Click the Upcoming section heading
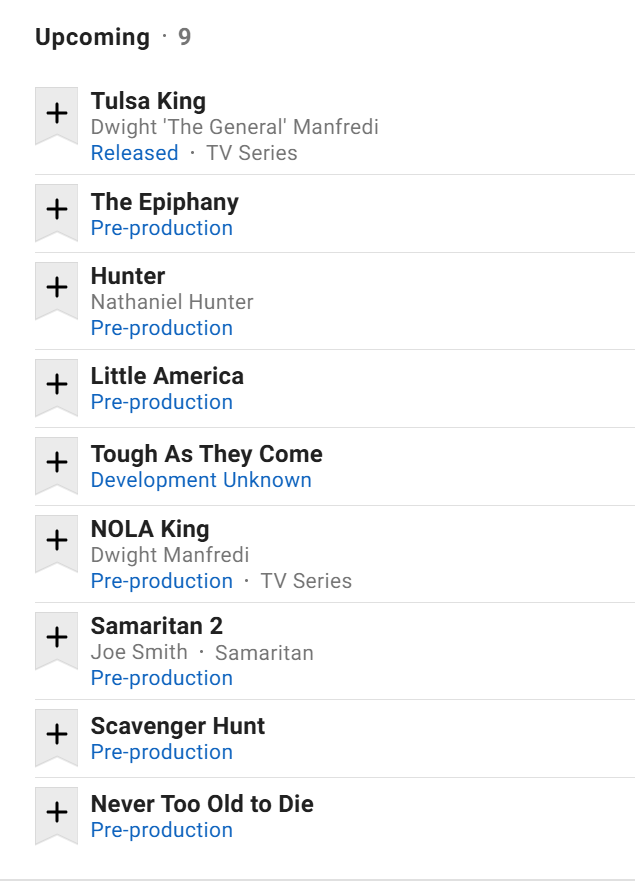 coord(92,37)
